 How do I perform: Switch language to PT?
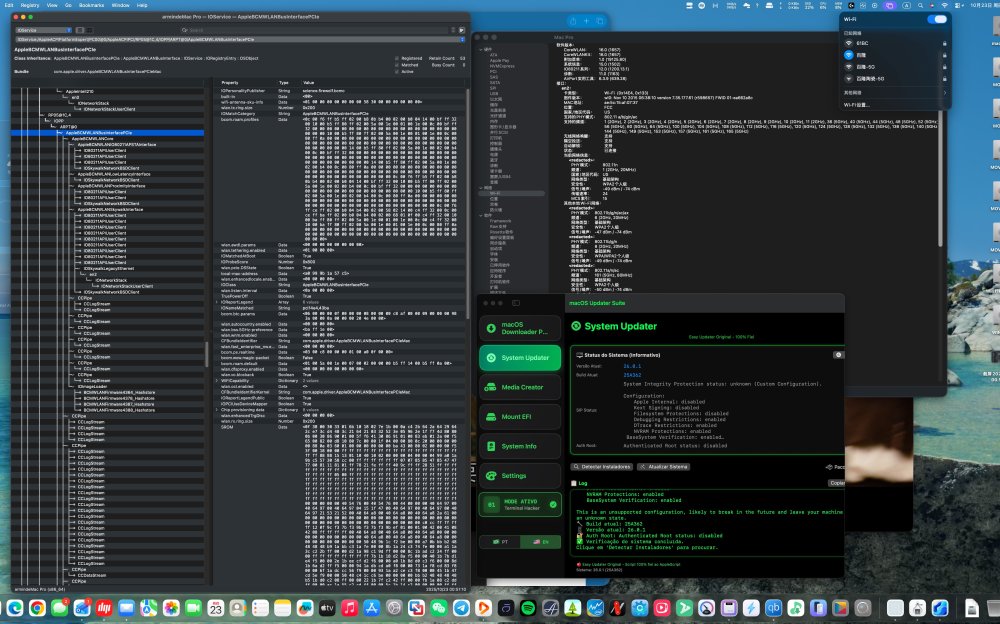pos(500,542)
